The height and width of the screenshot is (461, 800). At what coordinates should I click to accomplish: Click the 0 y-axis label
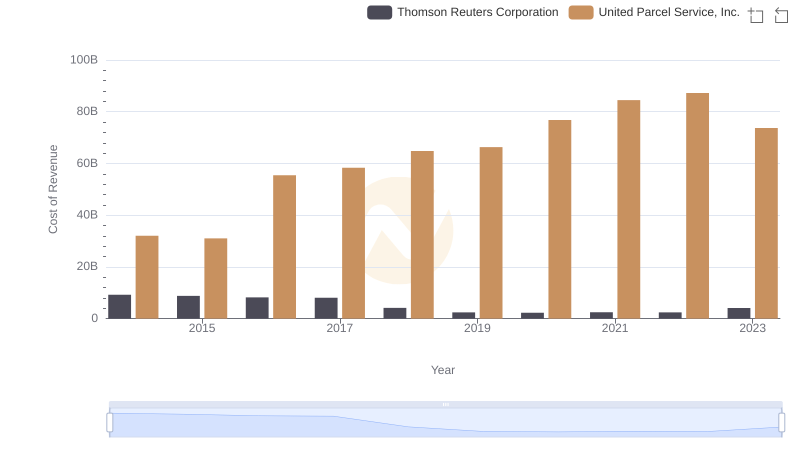(x=94, y=318)
